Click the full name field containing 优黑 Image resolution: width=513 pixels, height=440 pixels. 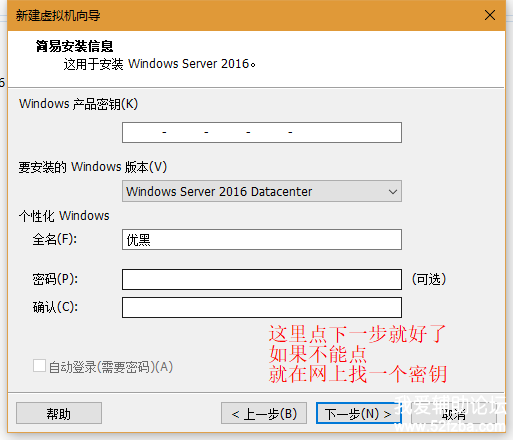click(262, 239)
